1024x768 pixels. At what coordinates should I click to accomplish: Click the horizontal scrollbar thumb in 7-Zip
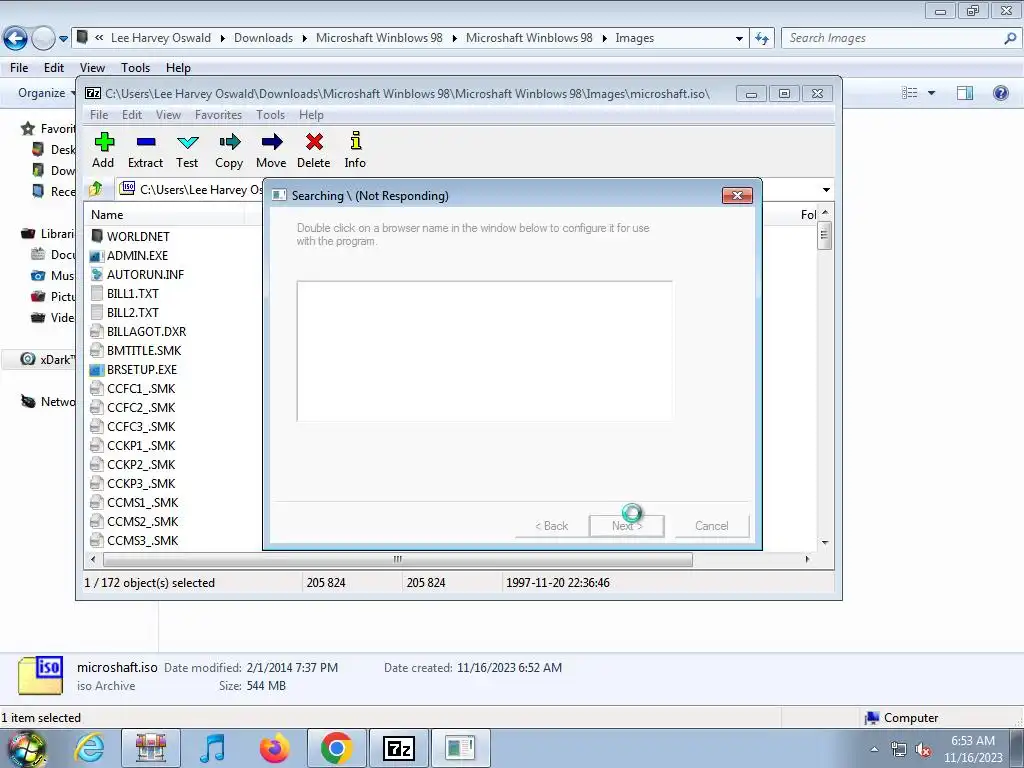pos(398,559)
